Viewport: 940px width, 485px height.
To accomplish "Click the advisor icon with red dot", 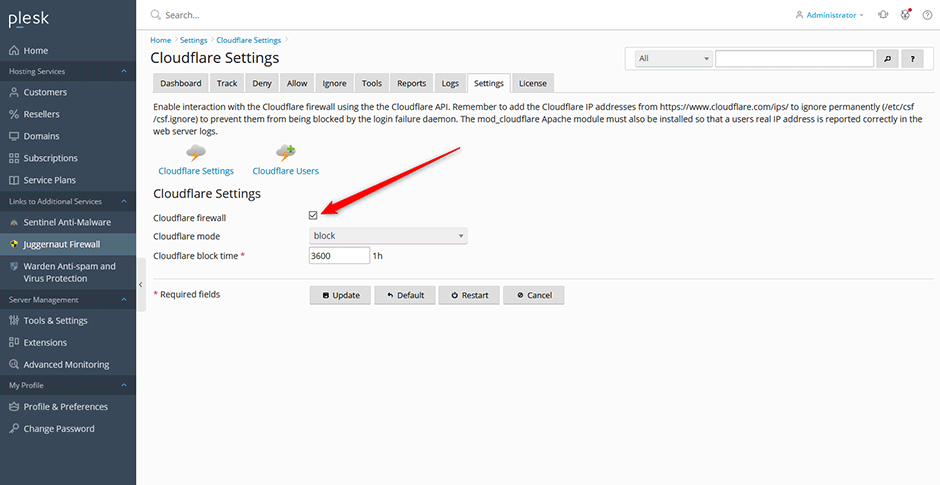I will pyautogui.click(x=905, y=14).
